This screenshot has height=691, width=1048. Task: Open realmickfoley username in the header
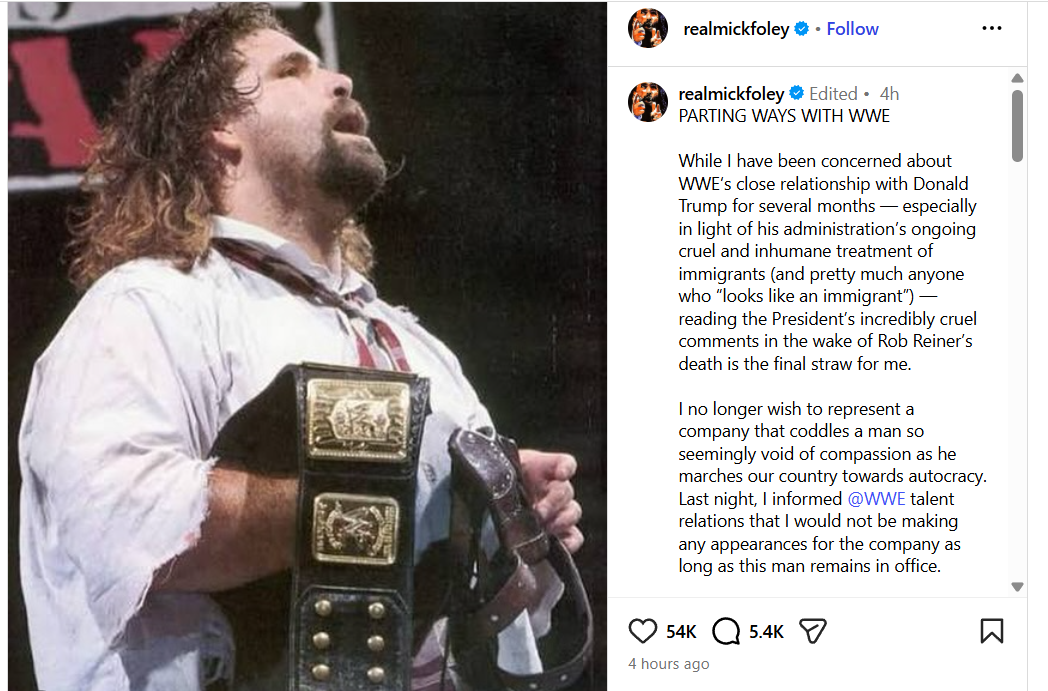[x=736, y=29]
